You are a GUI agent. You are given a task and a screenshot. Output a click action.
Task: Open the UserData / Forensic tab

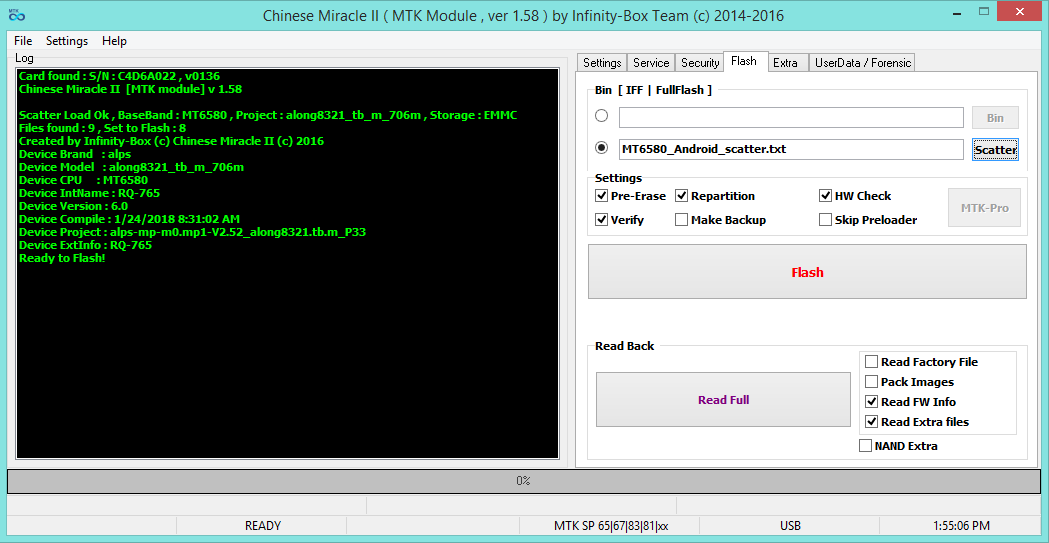[862, 63]
